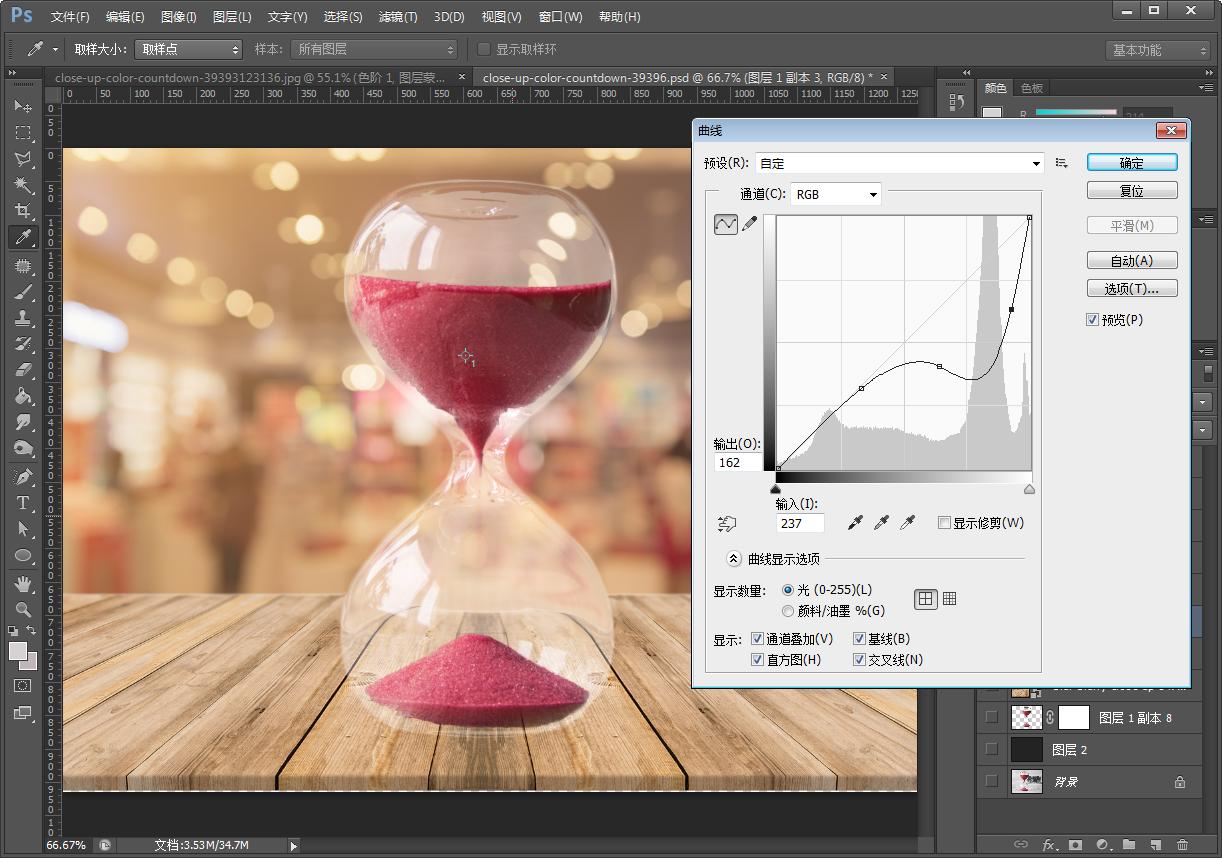Click the on-image adjustment hand icon
Viewport: 1222px width, 858px height.
coord(727,523)
